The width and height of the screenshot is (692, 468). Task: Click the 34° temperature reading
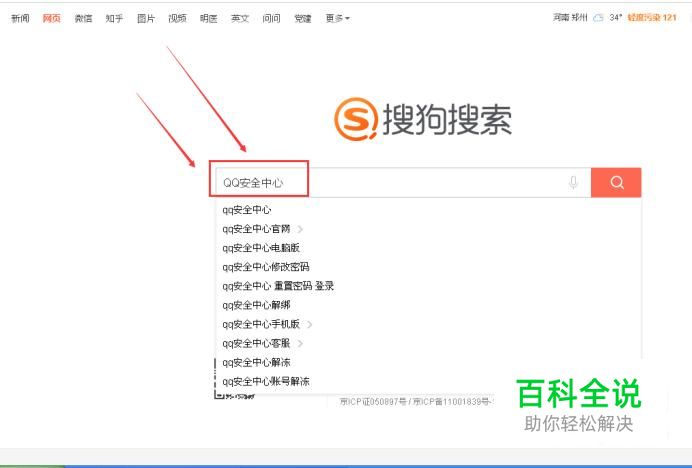615,18
